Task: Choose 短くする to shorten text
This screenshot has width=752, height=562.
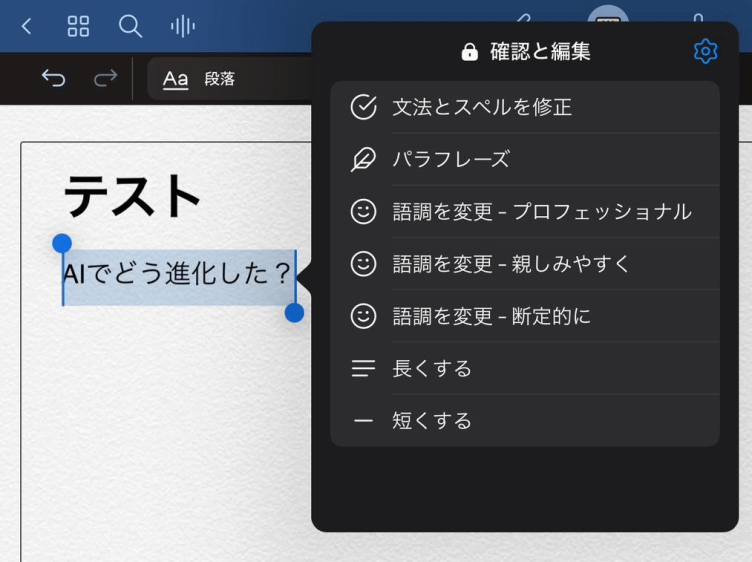Action: [525, 421]
